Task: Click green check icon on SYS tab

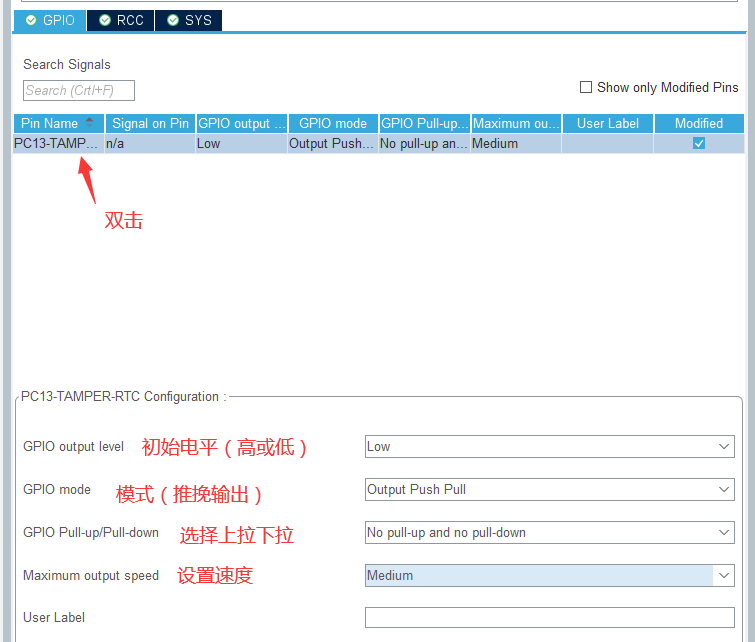Action: pos(173,20)
